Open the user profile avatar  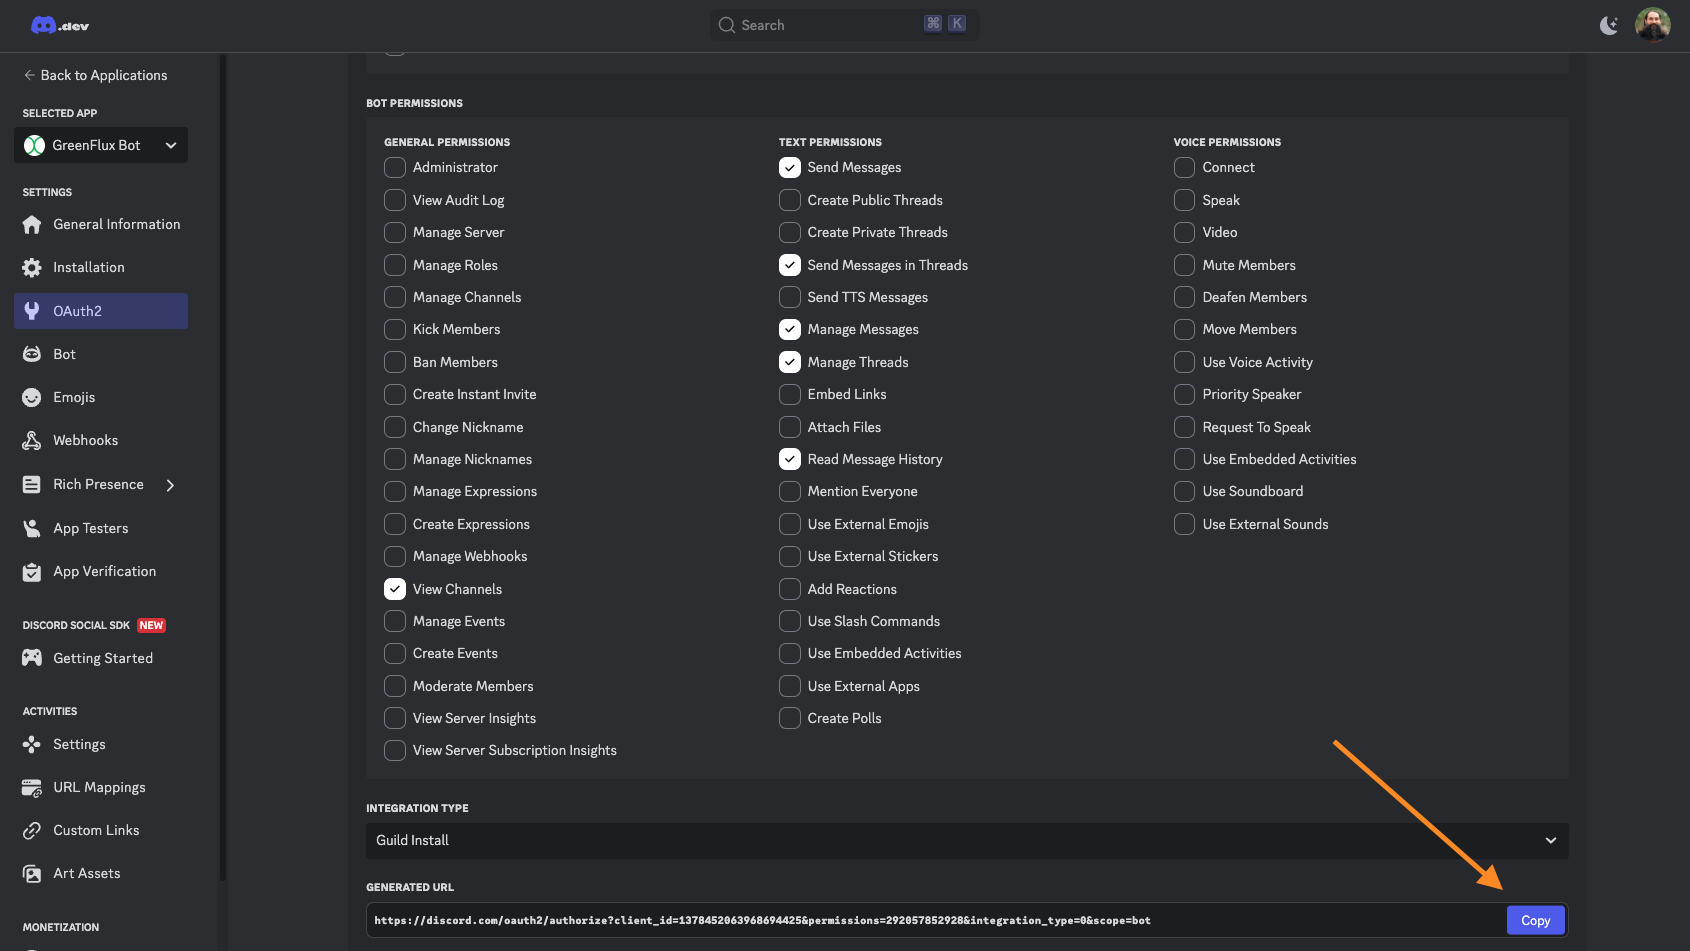(x=1652, y=25)
